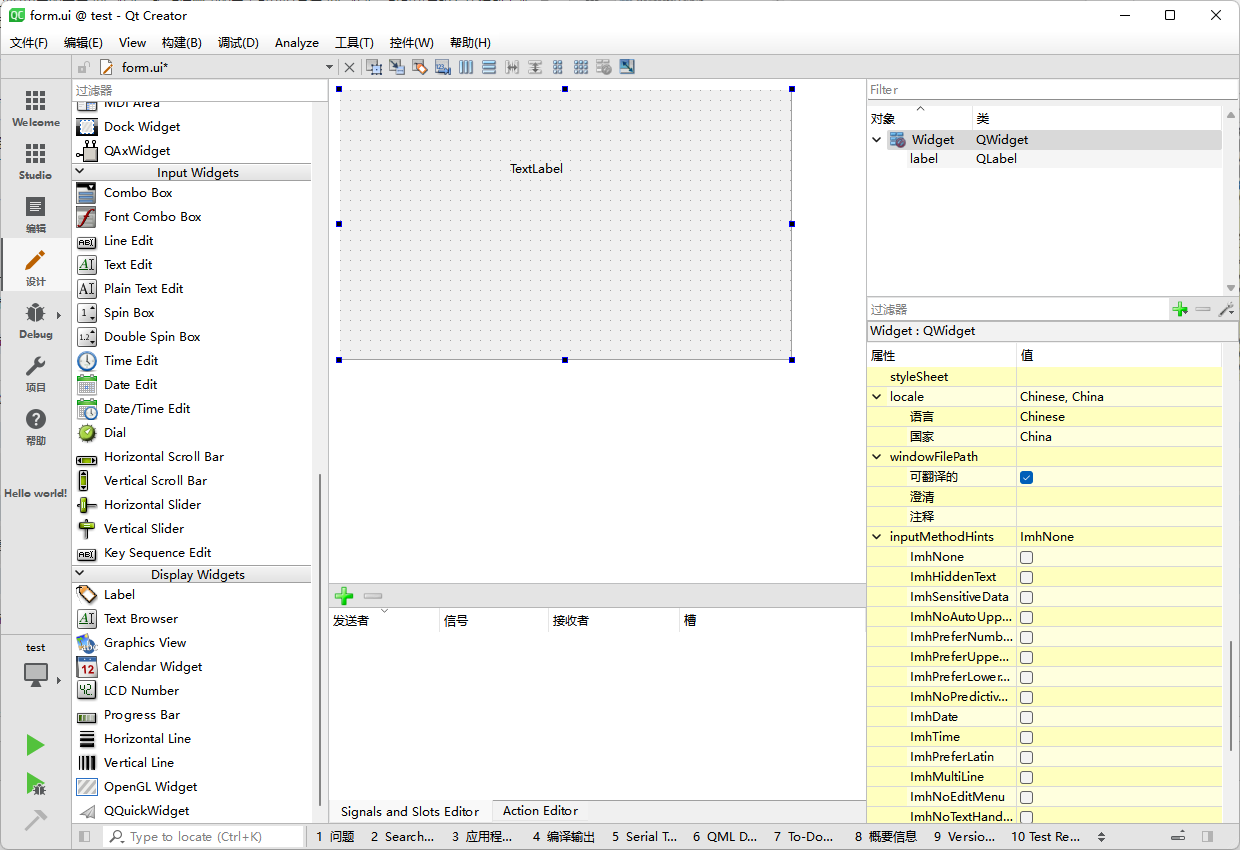Collapse the locale property group
Screen dimensions: 1240x850
pos(877,397)
